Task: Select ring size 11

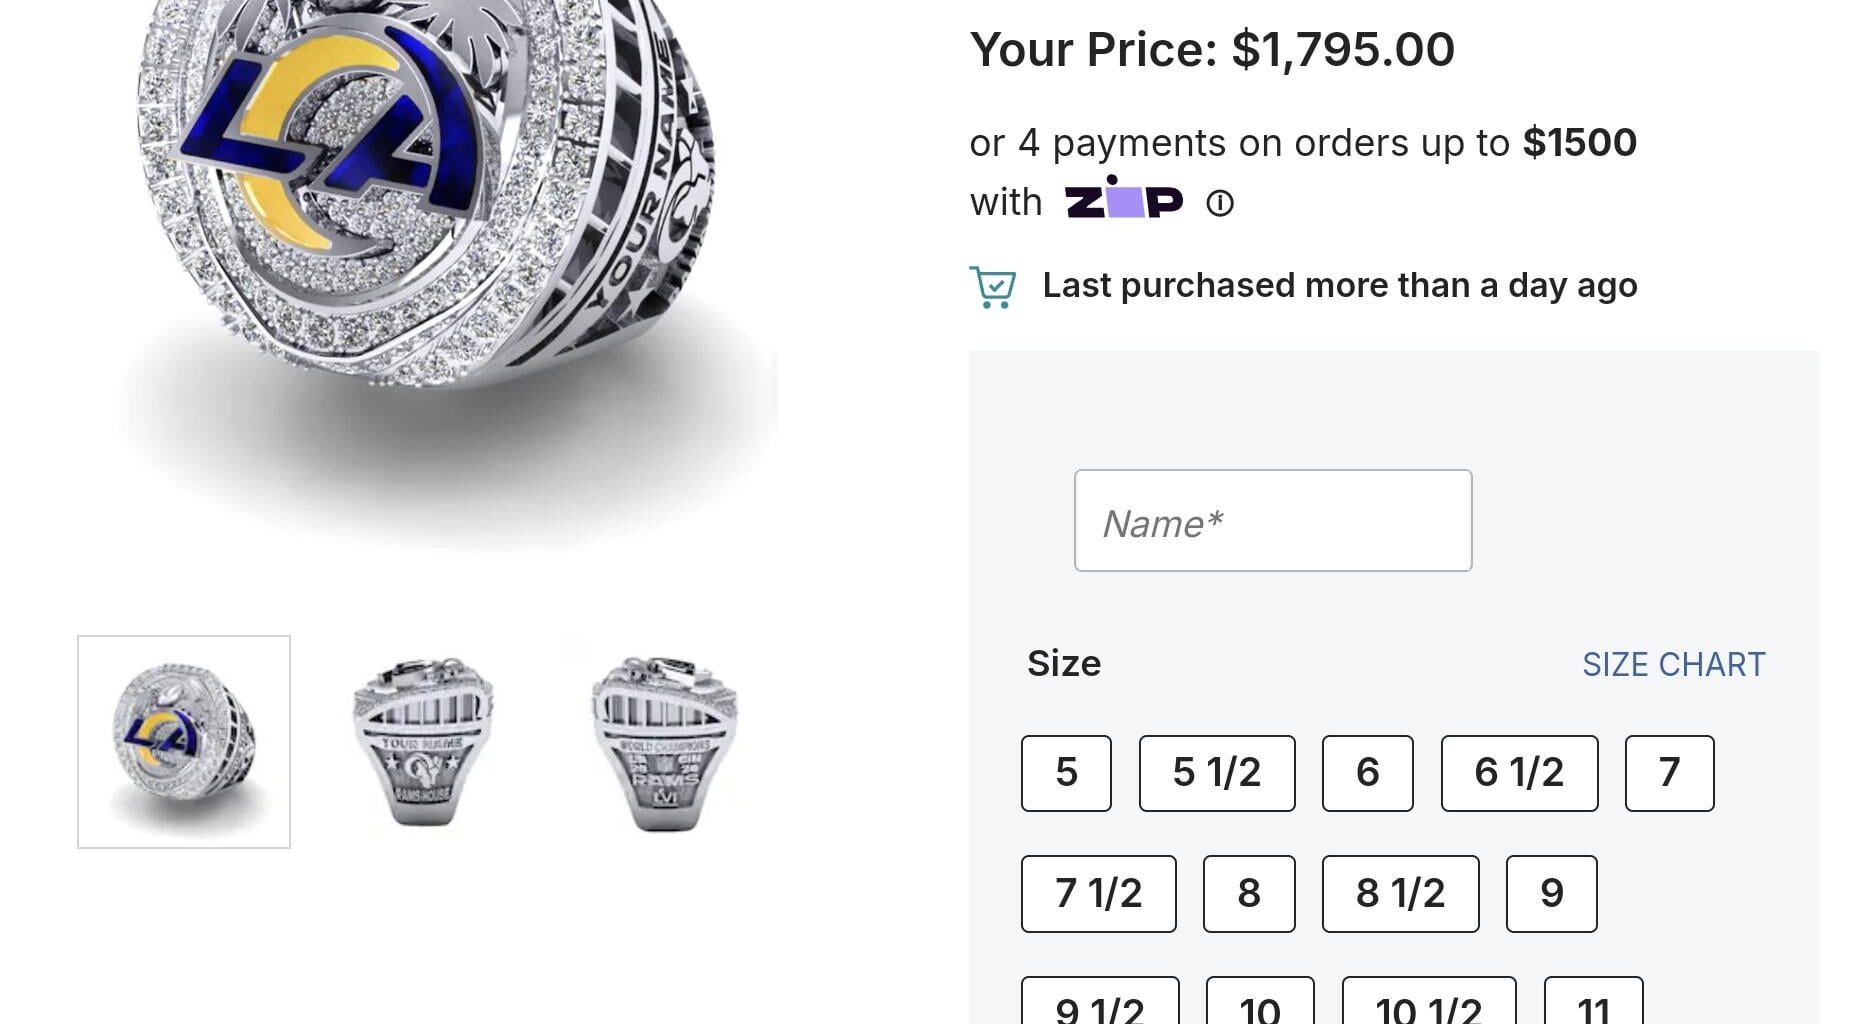Action: 1593,1004
